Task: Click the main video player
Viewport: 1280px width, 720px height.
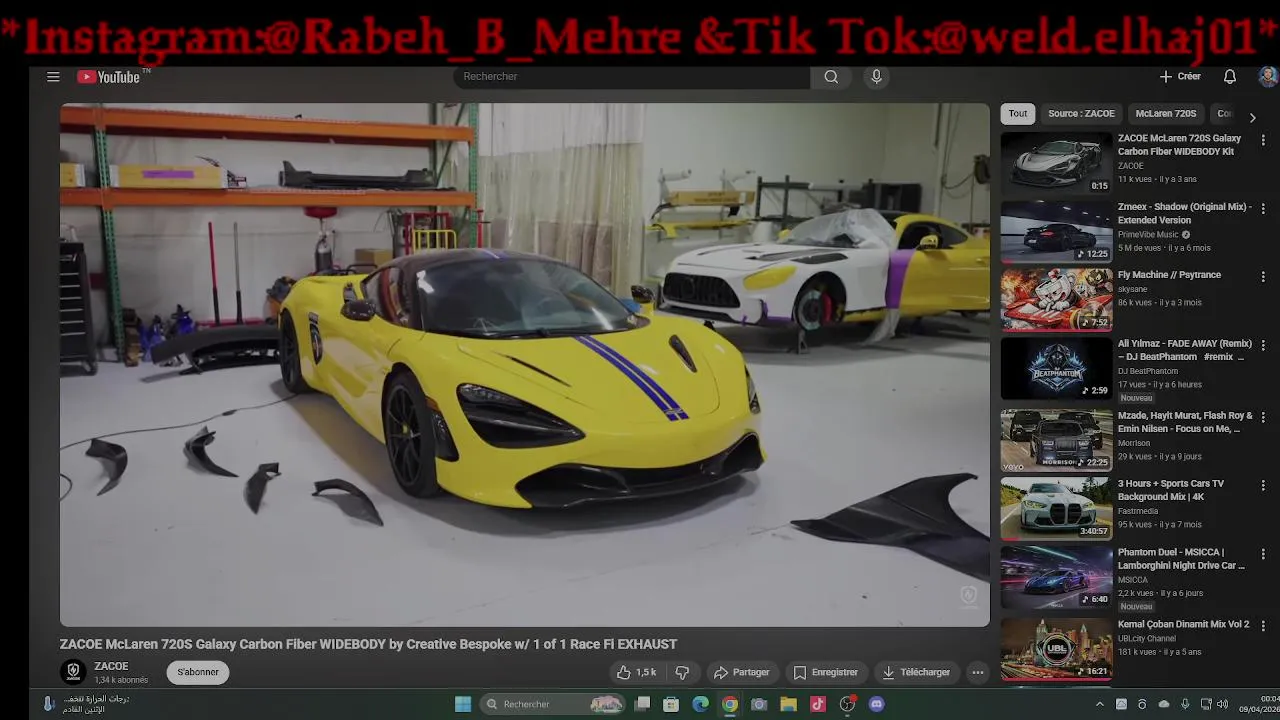Action: click(x=525, y=365)
